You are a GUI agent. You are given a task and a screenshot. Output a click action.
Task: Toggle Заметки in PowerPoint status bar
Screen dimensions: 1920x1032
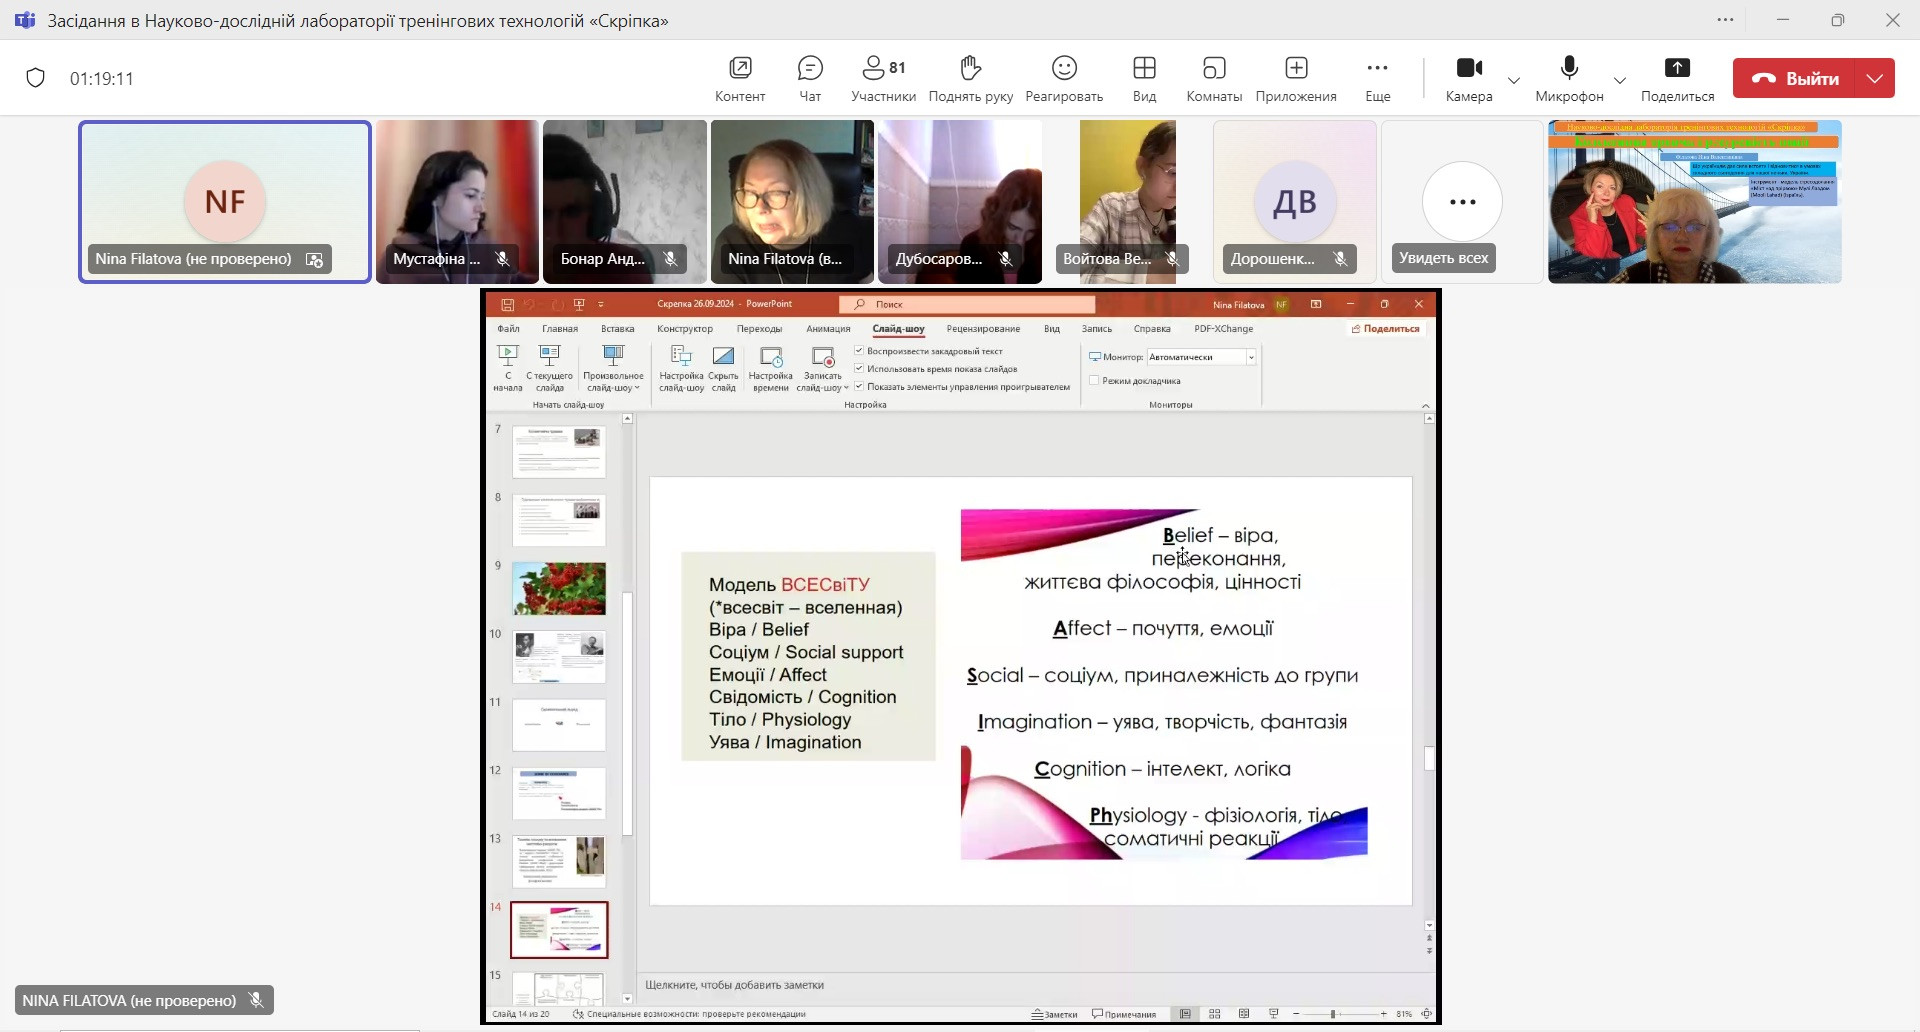click(x=1055, y=1014)
